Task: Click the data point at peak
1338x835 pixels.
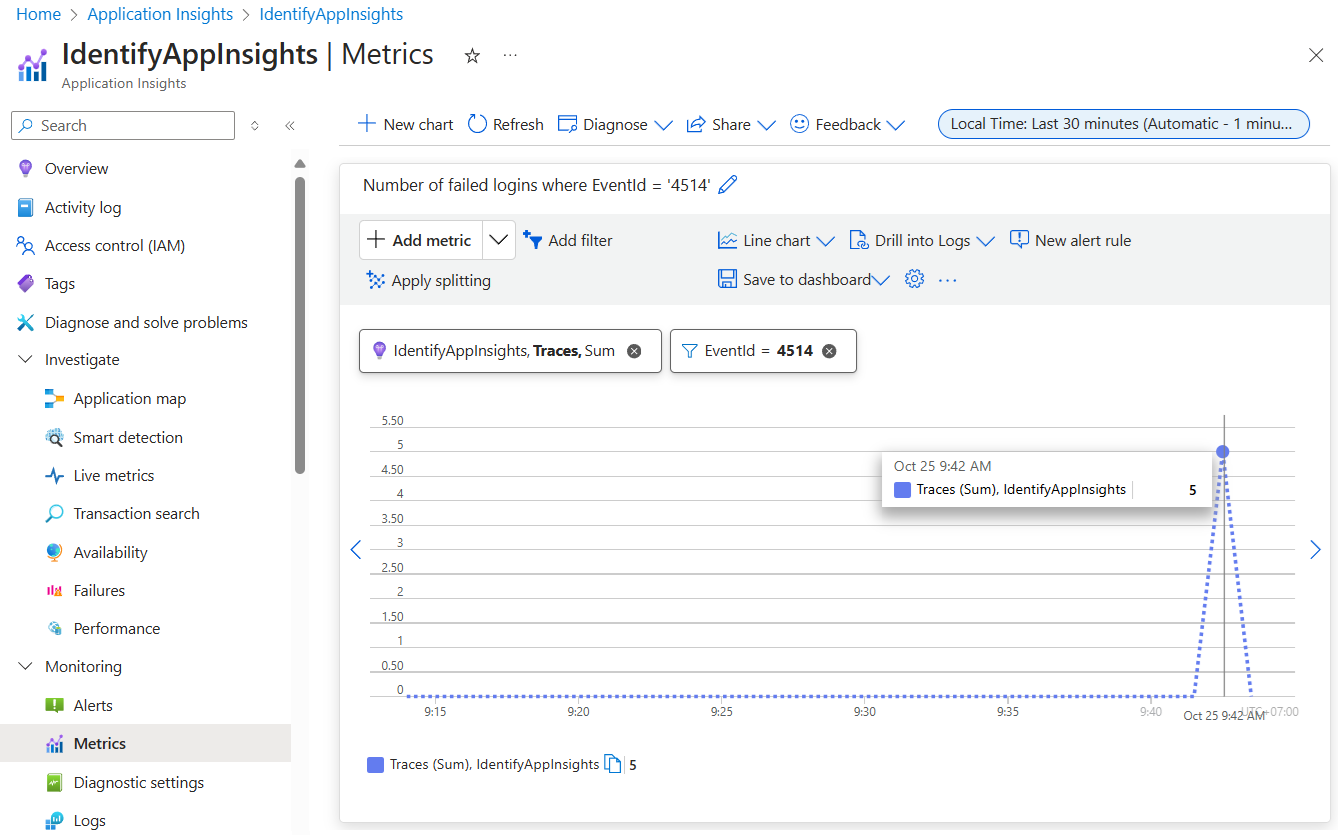Action: pos(1222,452)
